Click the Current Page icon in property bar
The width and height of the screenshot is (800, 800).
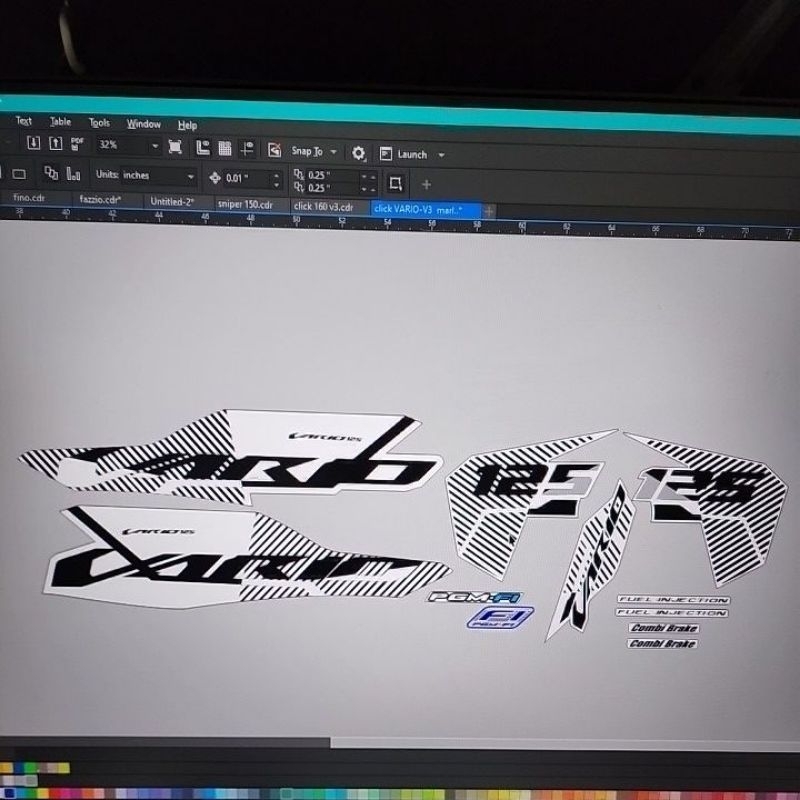pyautogui.click(x=73, y=174)
